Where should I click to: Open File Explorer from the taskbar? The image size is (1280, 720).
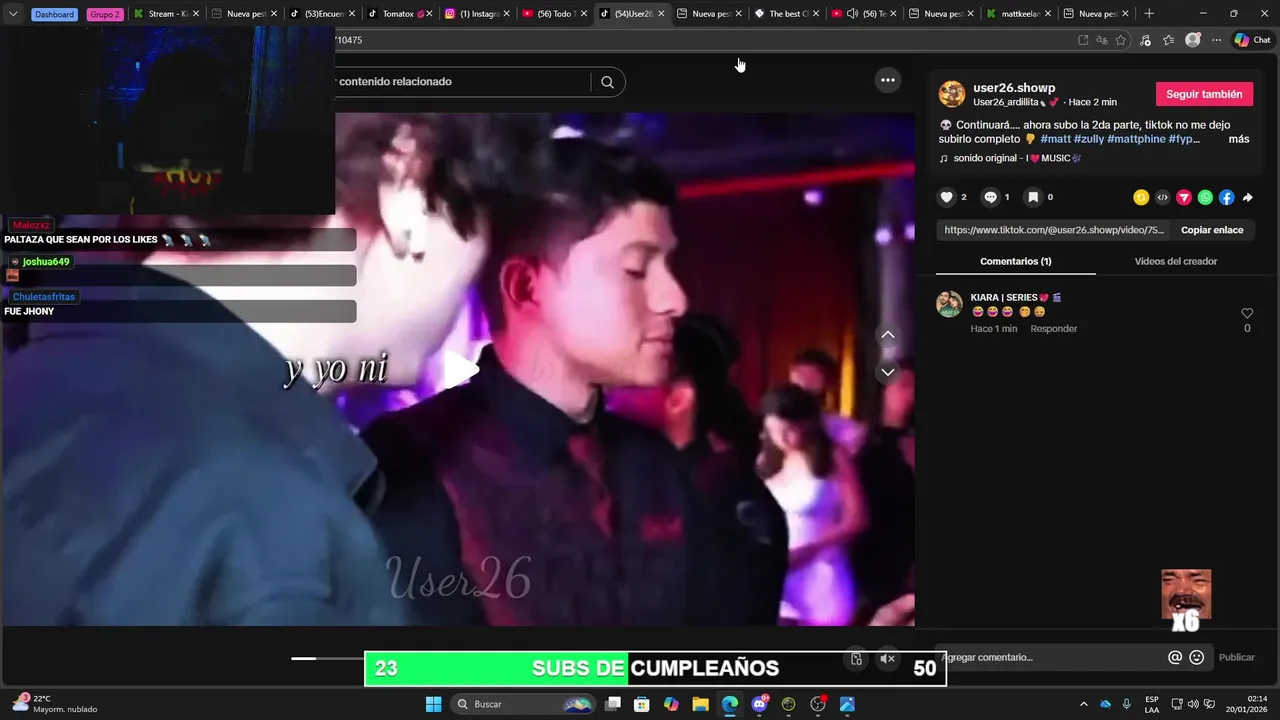click(x=700, y=704)
